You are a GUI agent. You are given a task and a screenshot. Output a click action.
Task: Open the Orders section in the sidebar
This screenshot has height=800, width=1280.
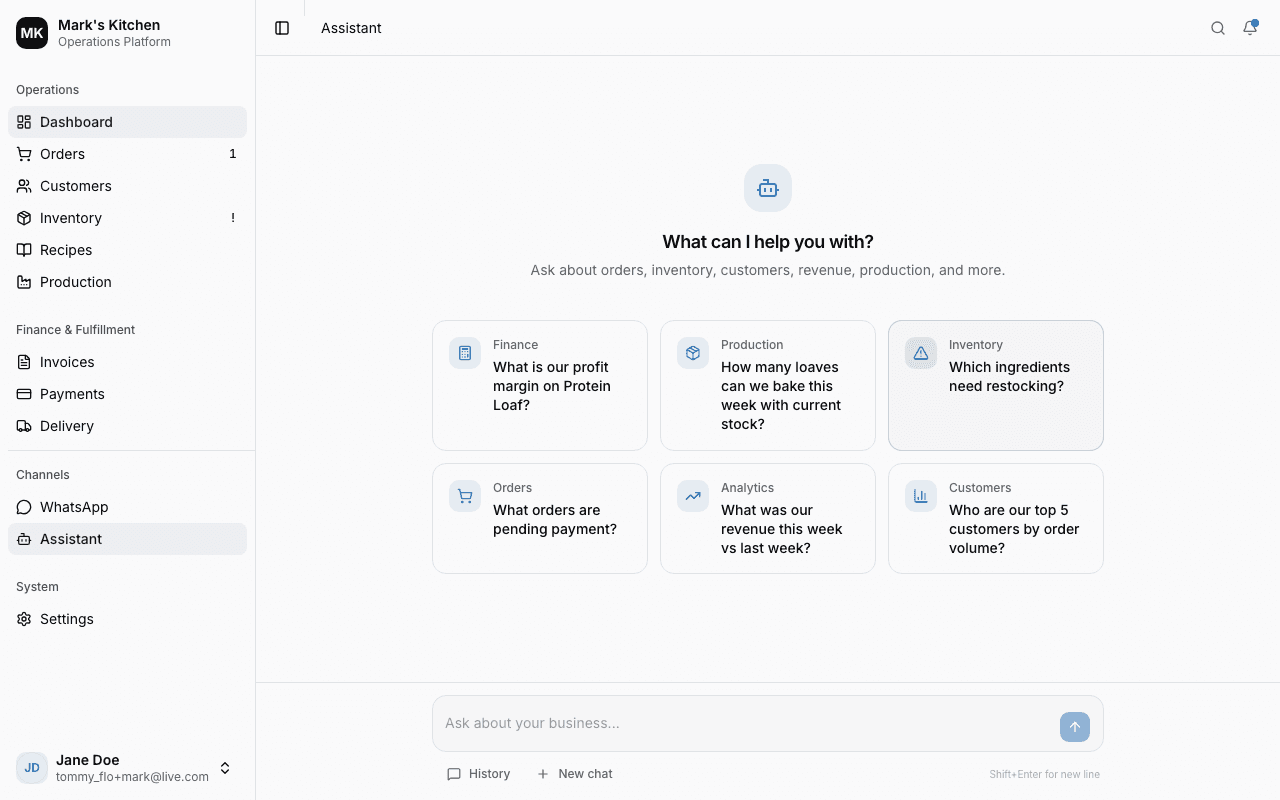click(62, 154)
